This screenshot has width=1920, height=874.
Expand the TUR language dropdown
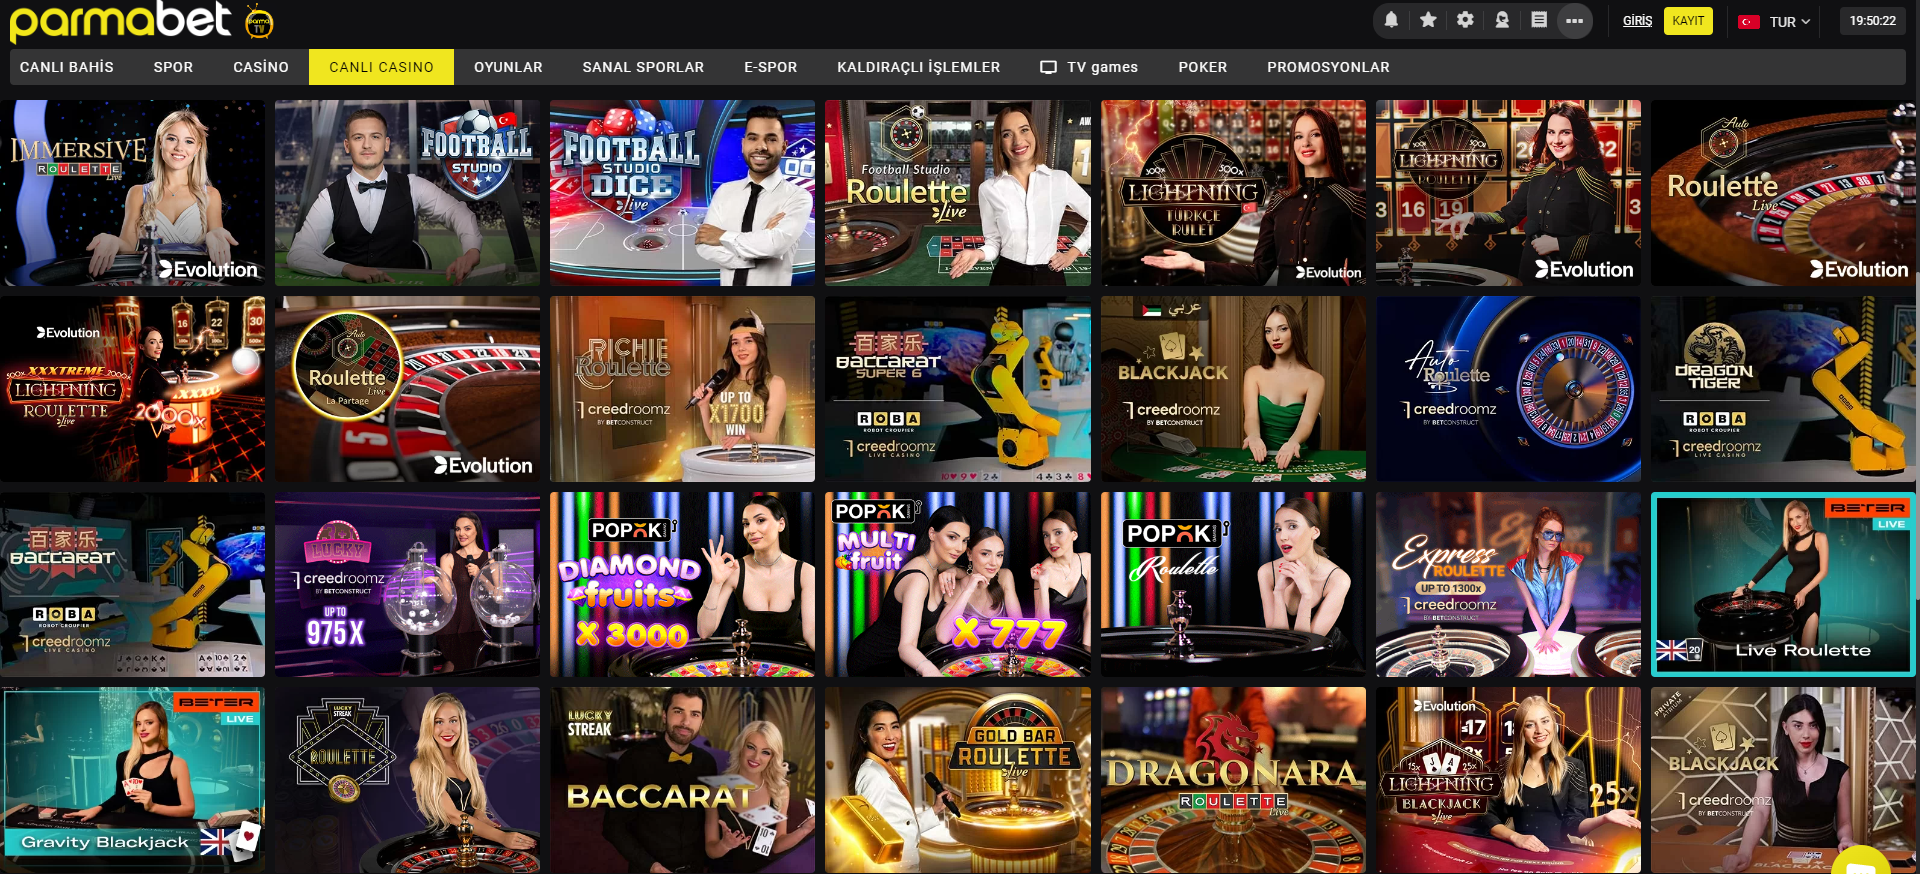point(1790,22)
